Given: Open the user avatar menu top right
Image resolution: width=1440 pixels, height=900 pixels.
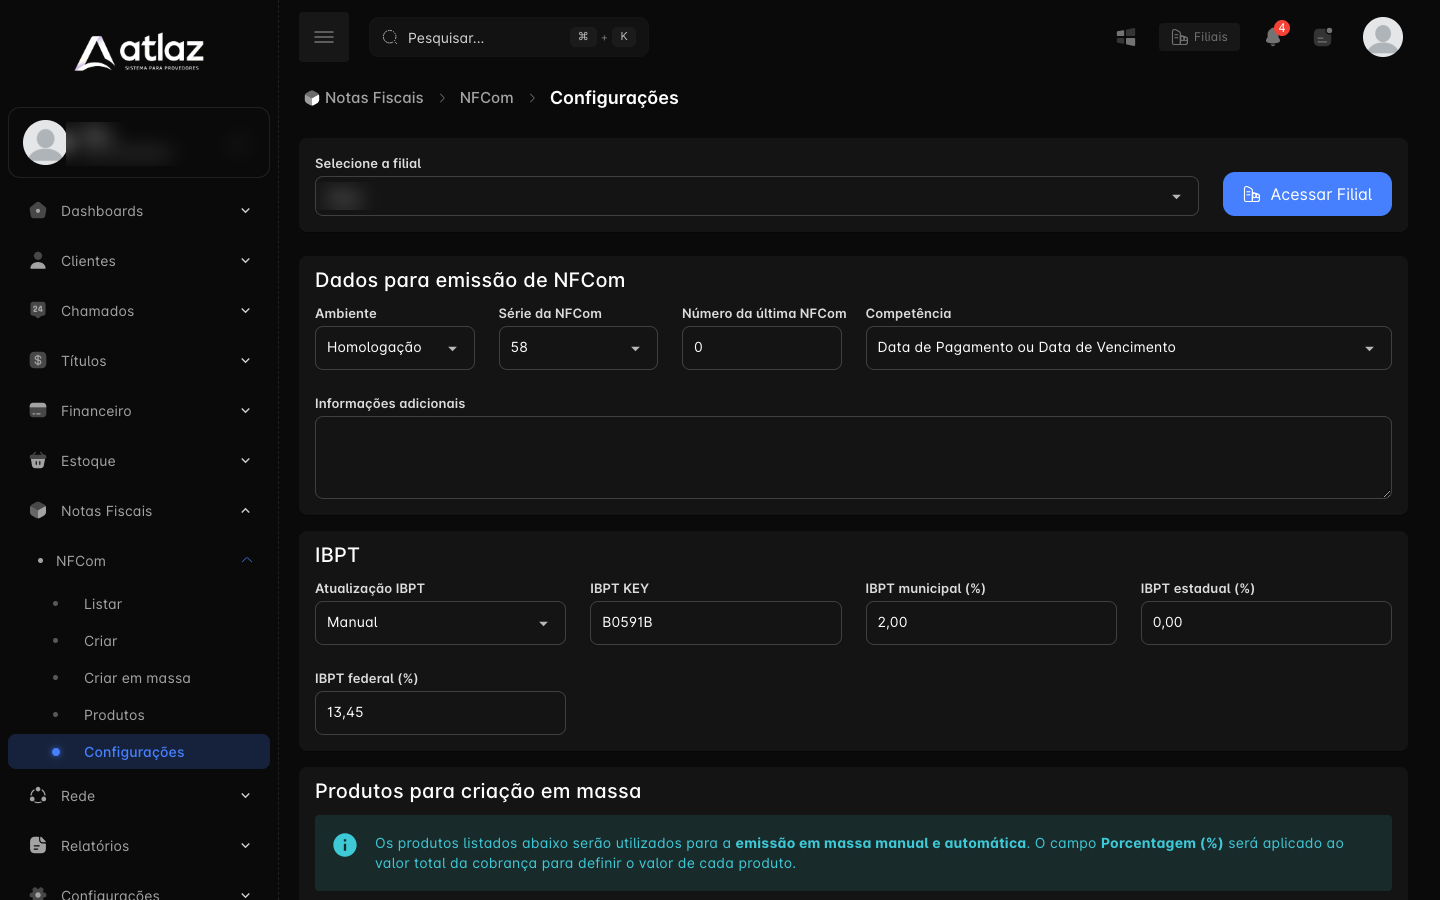Looking at the screenshot, I should [x=1383, y=37].
